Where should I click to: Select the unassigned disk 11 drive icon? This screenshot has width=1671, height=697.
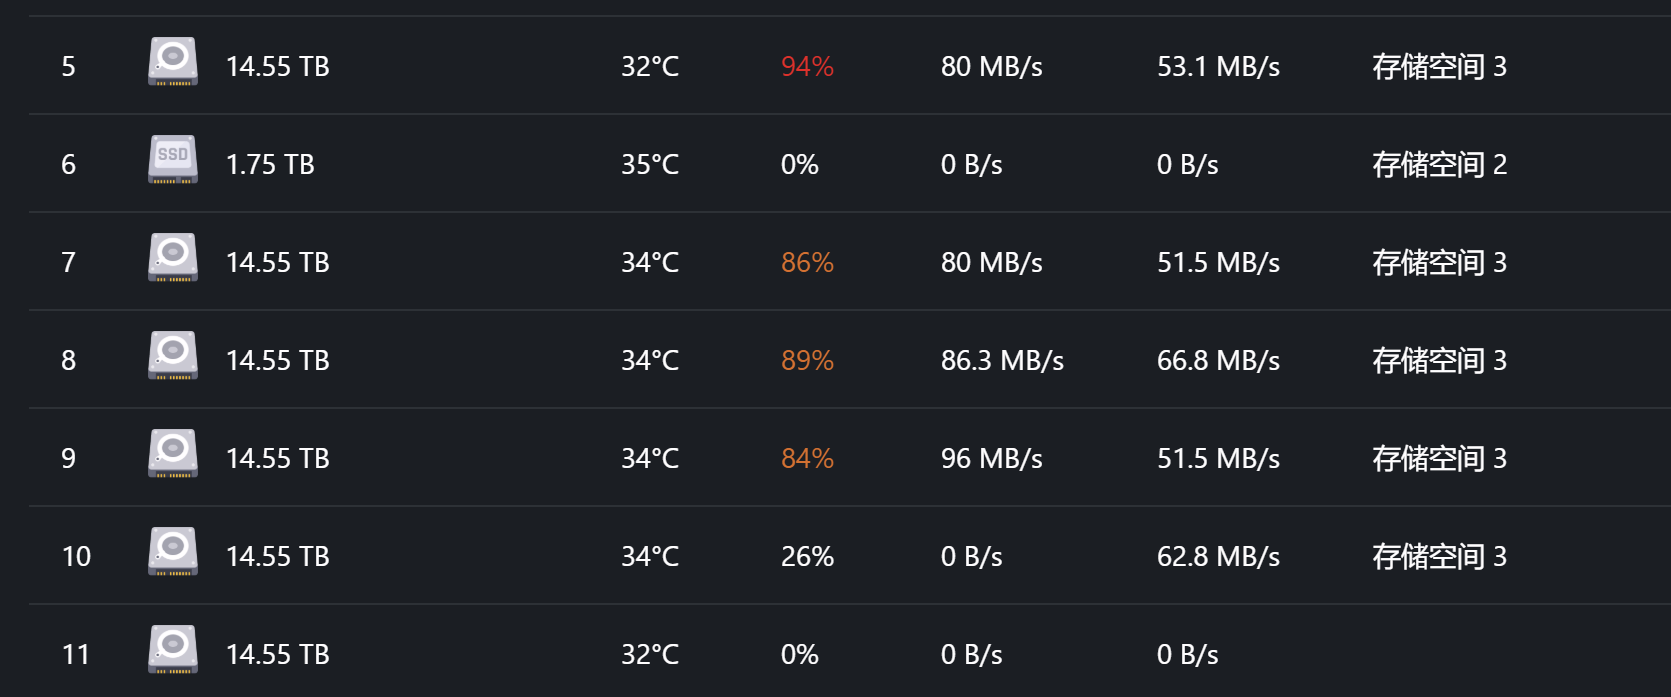coord(173,650)
